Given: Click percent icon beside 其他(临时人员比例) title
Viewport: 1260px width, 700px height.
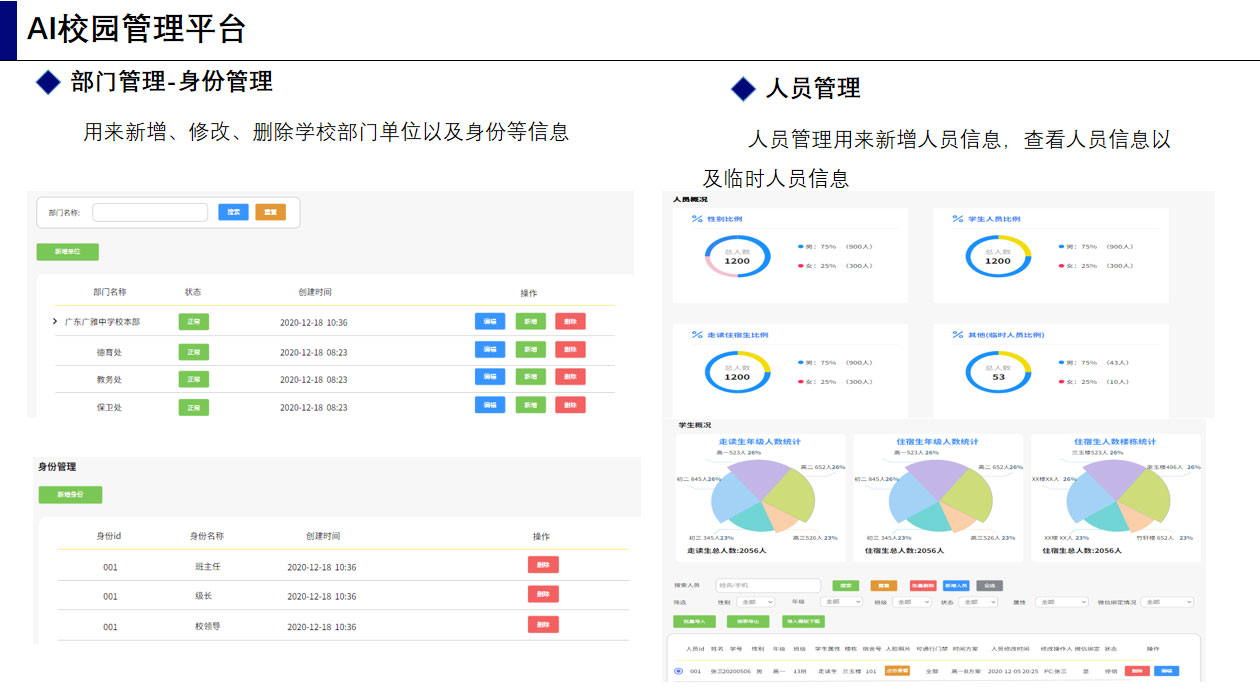Looking at the screenshot, I should coord(957,335).
